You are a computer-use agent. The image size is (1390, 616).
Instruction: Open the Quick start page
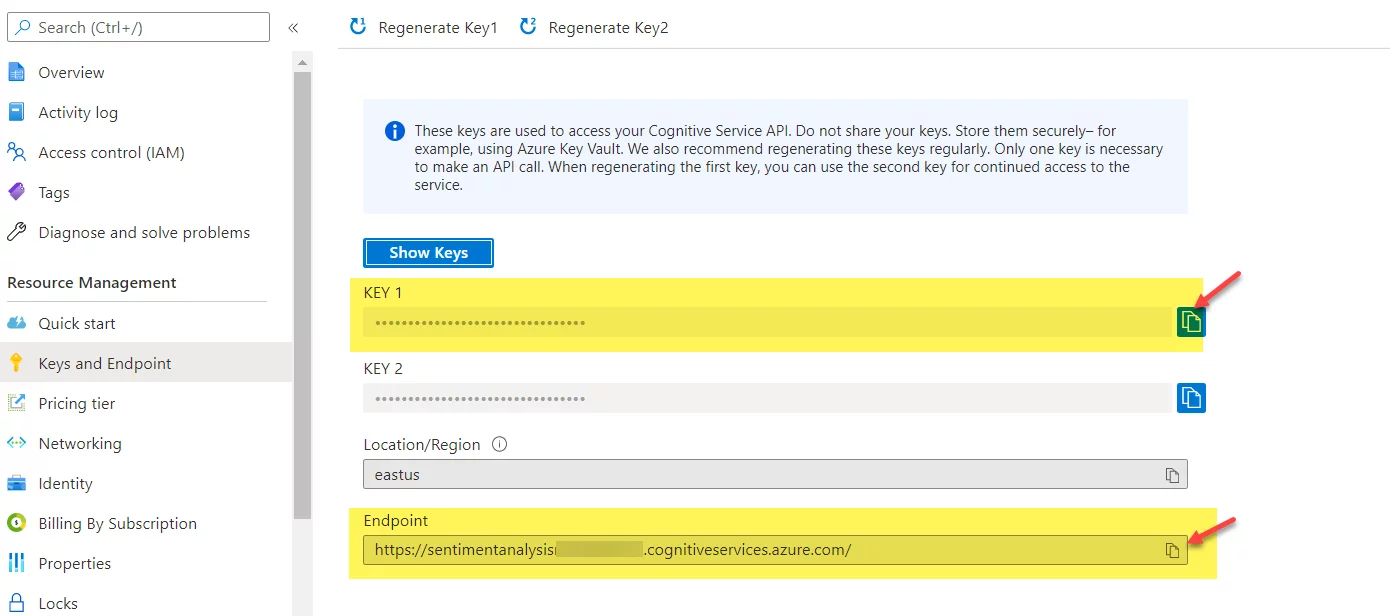77,323
